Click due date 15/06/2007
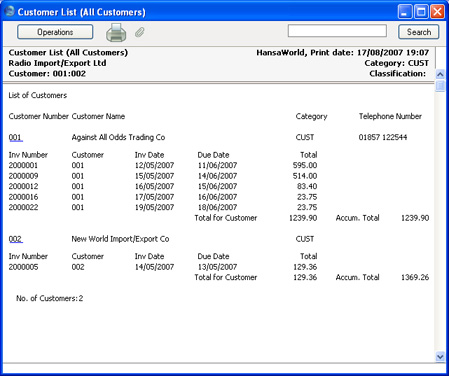Viewport: 449px width, 376px height. pyautogui.click(x=217, y=186)
